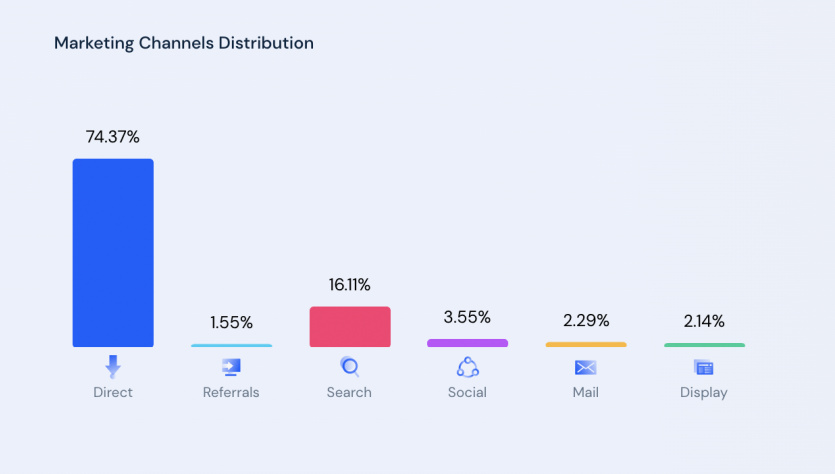
Task: Select the tall blue Direct bar
Action: coord(113,253)
